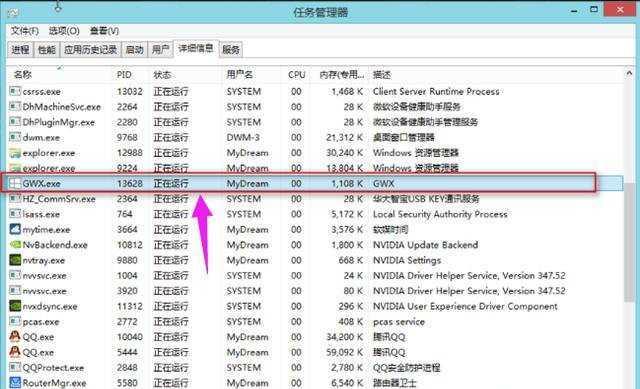Click the lsass.exe process icon
This screenshot has width=640, height=389.
15,214
